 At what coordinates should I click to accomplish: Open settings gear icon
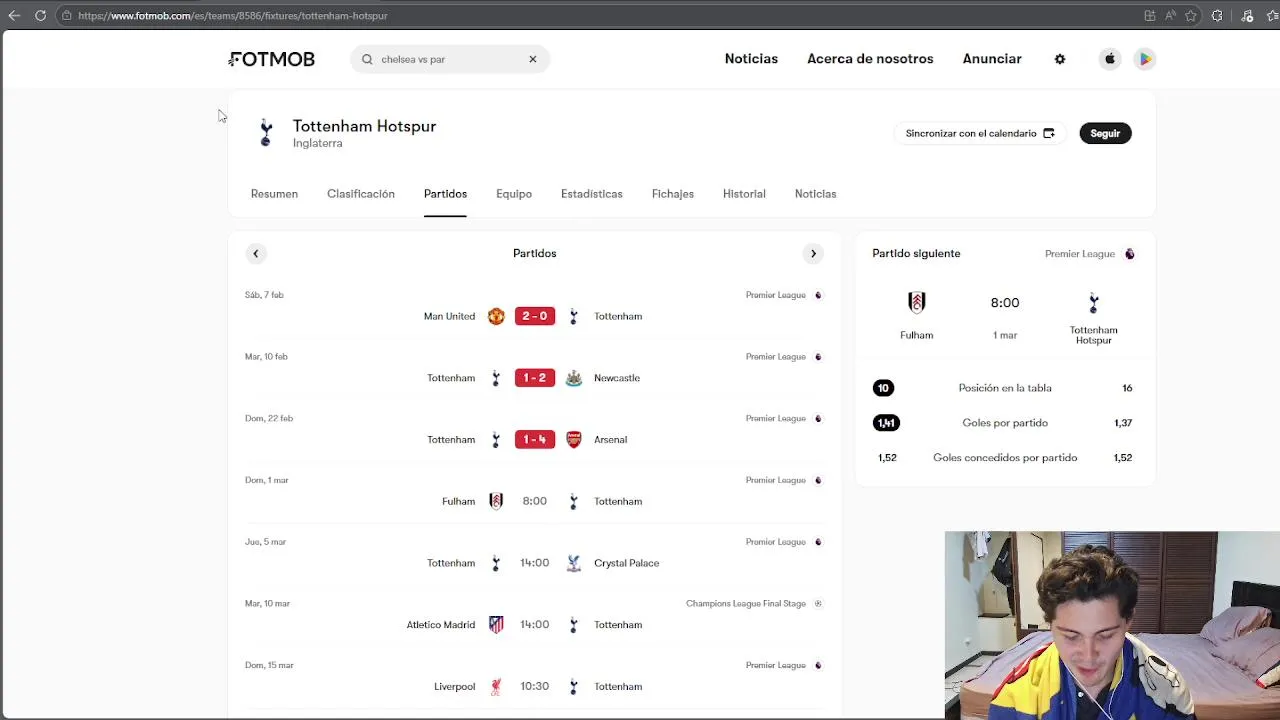tap(1060, 59)
